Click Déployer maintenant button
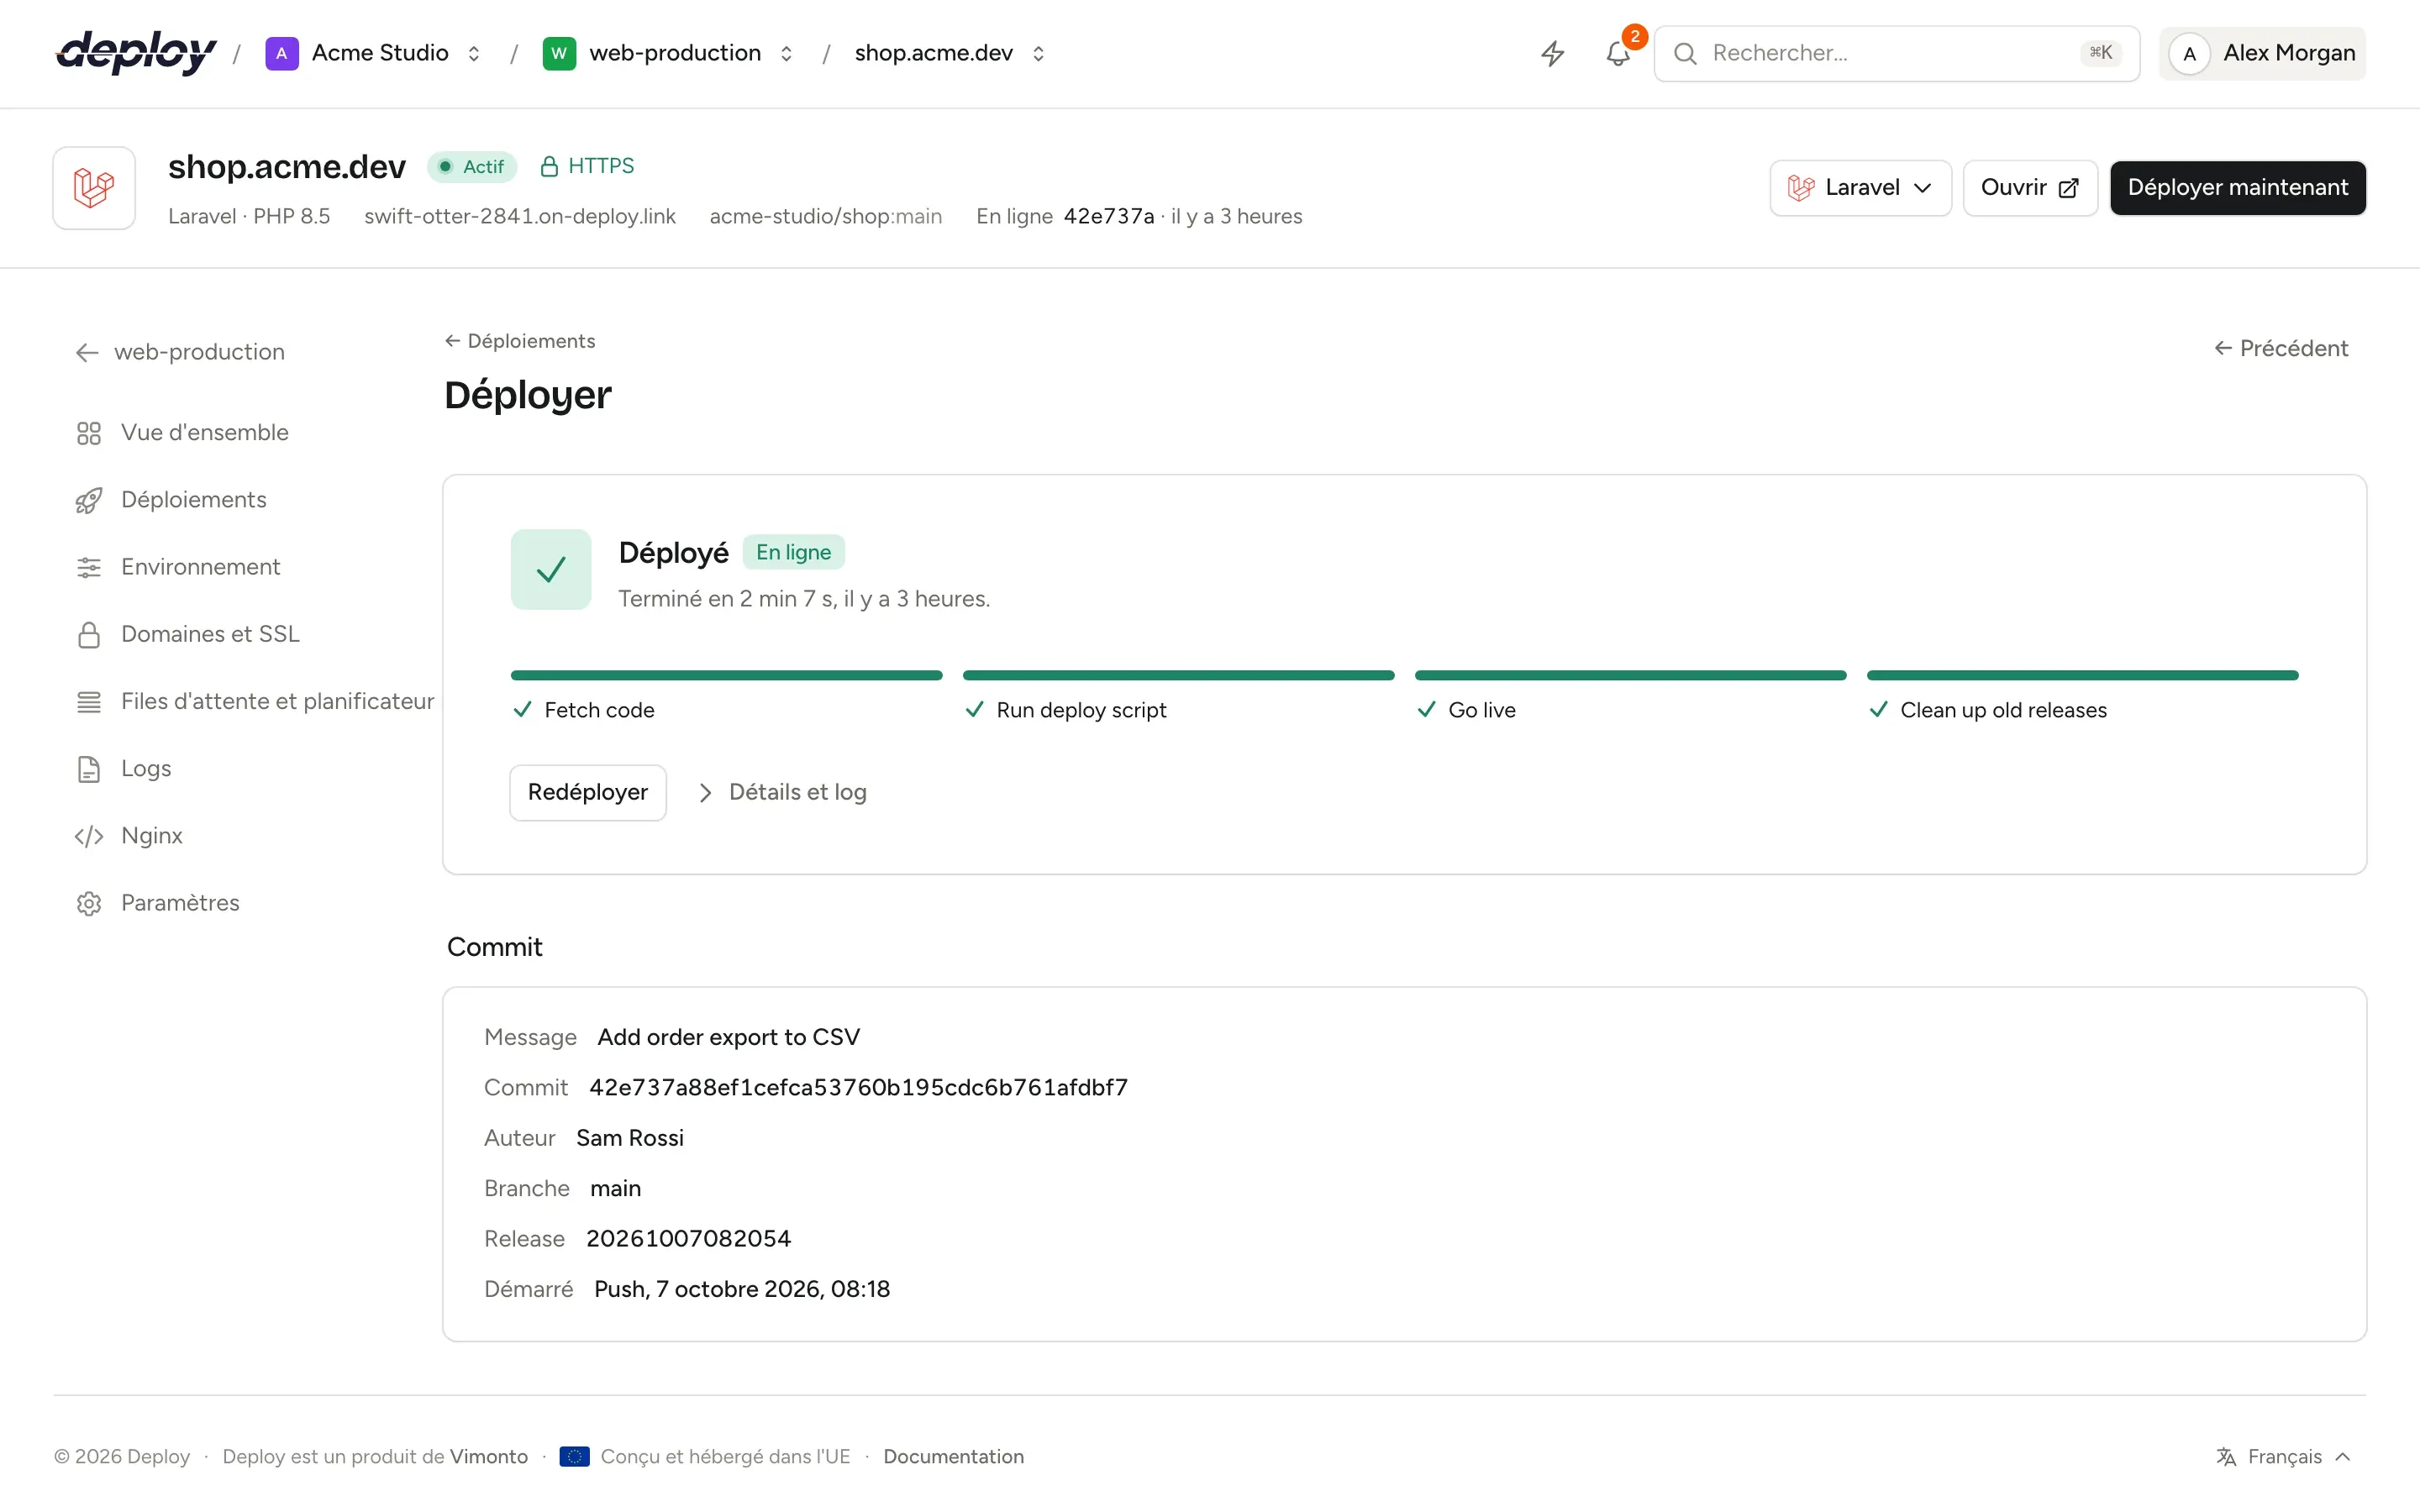The image size is (2420, 1512). pos(2238,188)
